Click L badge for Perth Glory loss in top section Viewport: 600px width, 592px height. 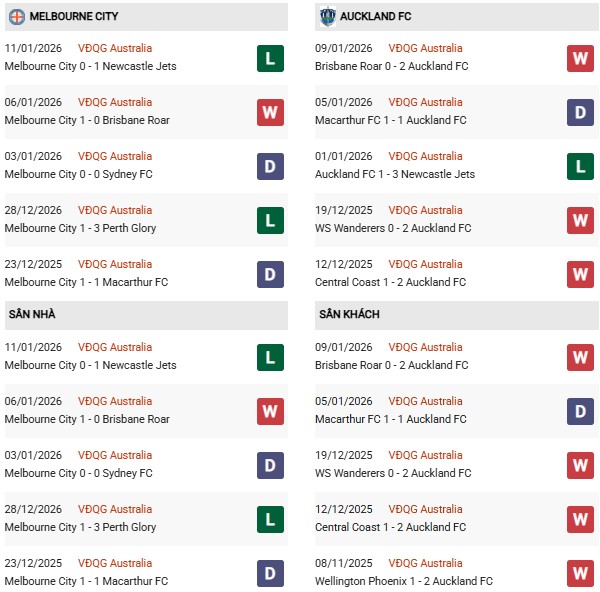[270, 220]
